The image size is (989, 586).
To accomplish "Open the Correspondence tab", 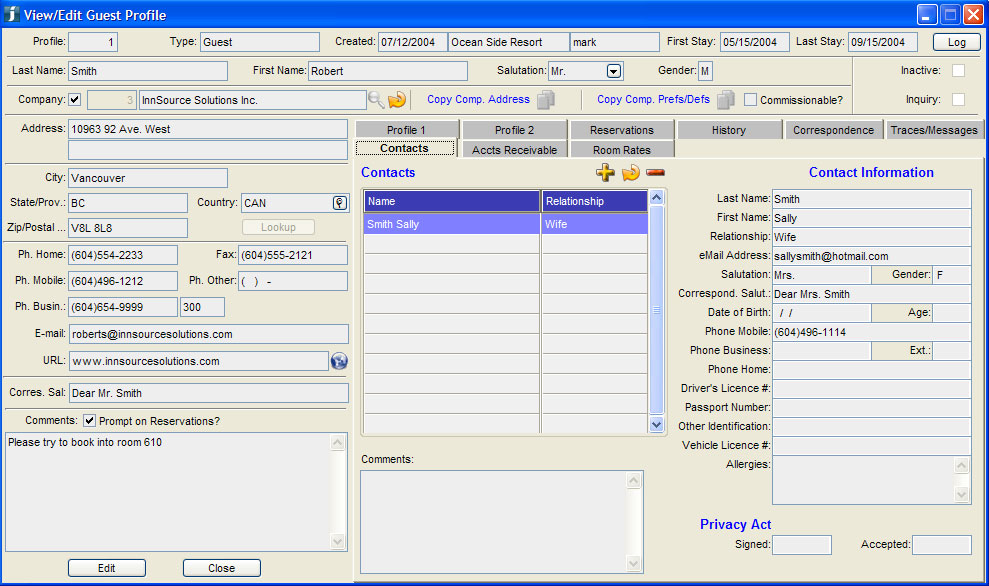I will (x=833, y=130).
